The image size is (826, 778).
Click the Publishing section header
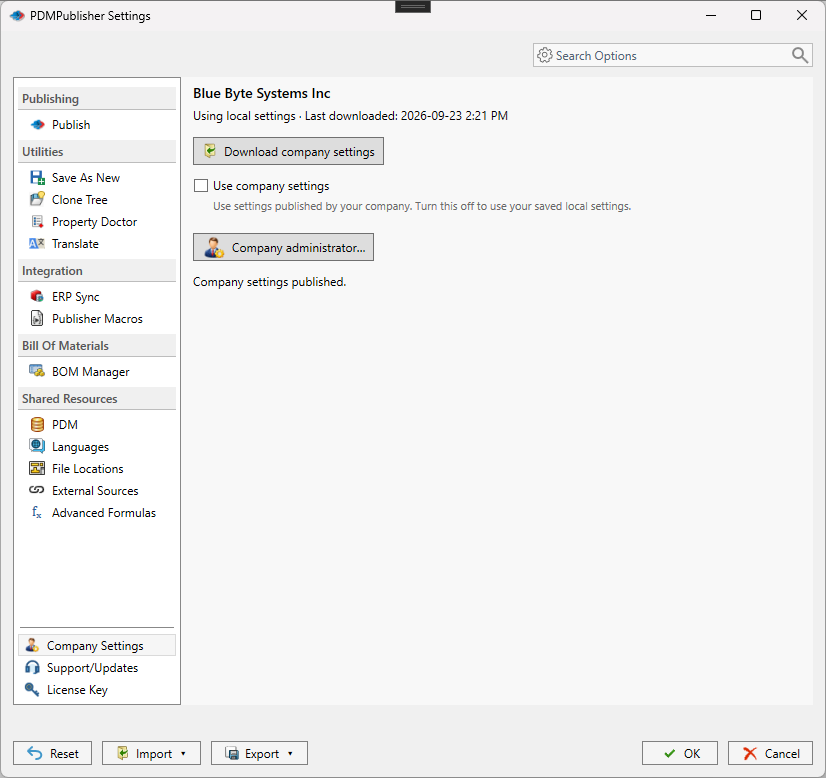coord(97,99)
